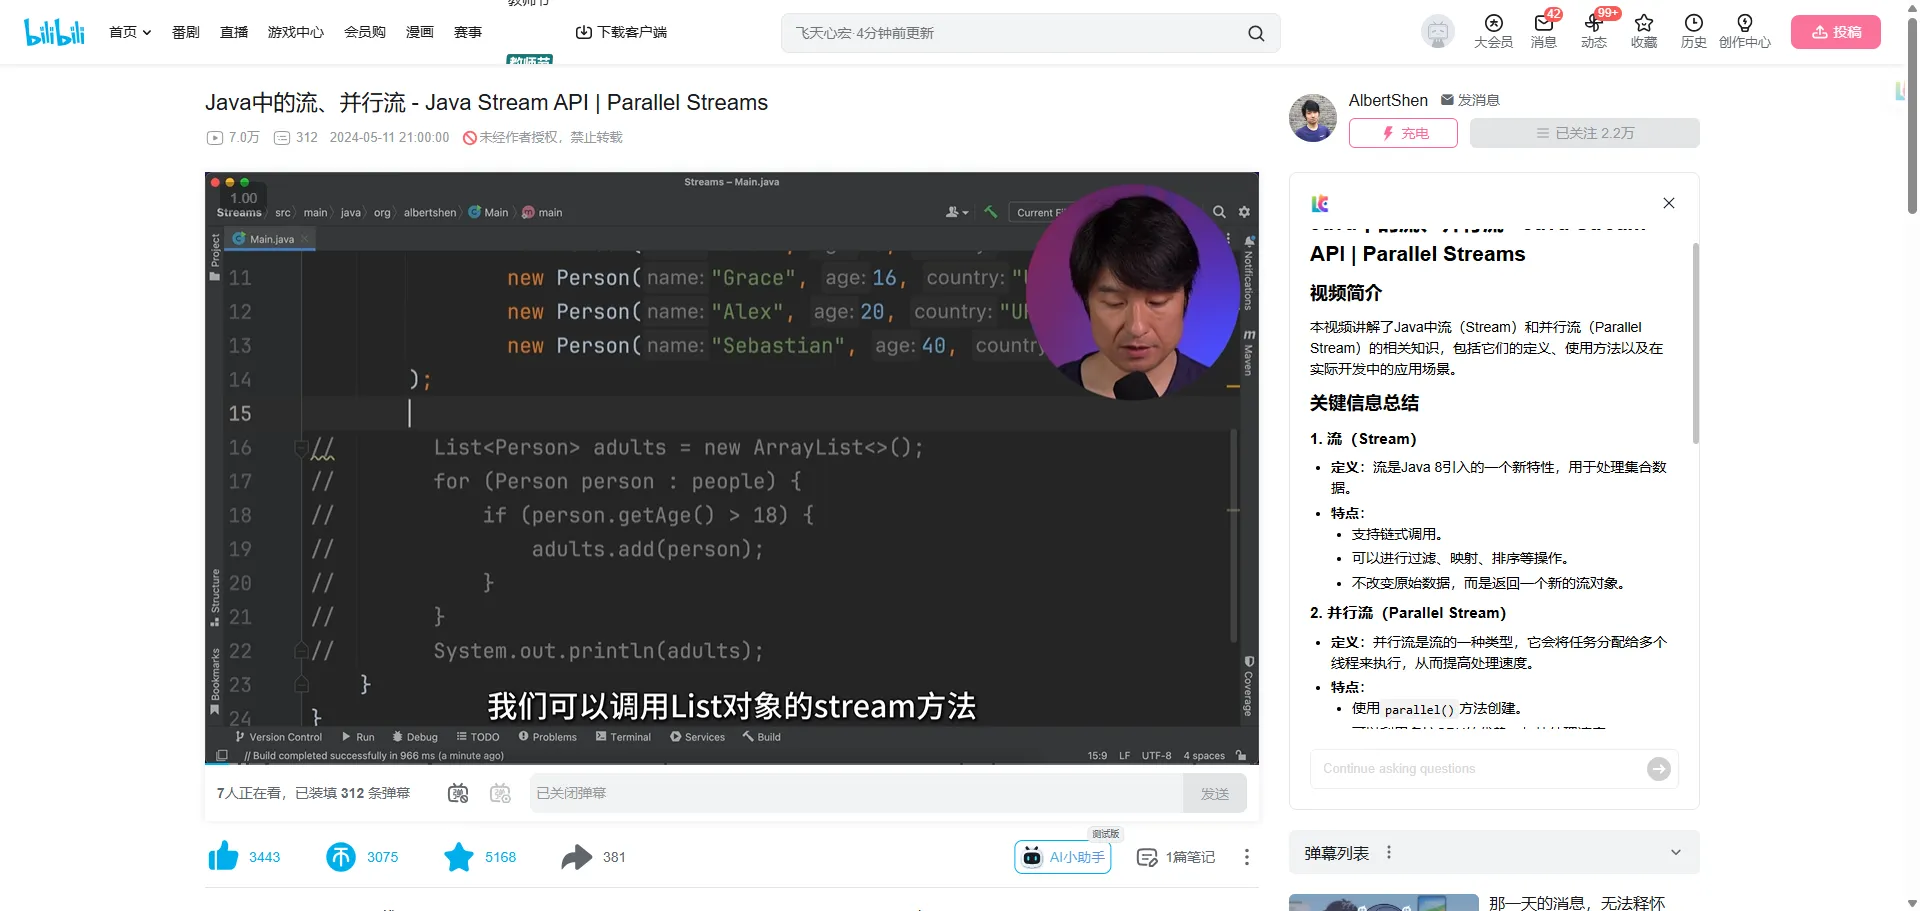Open 消息 messages icon
Screen dimensions: 1920x911
coord(1543,31)
